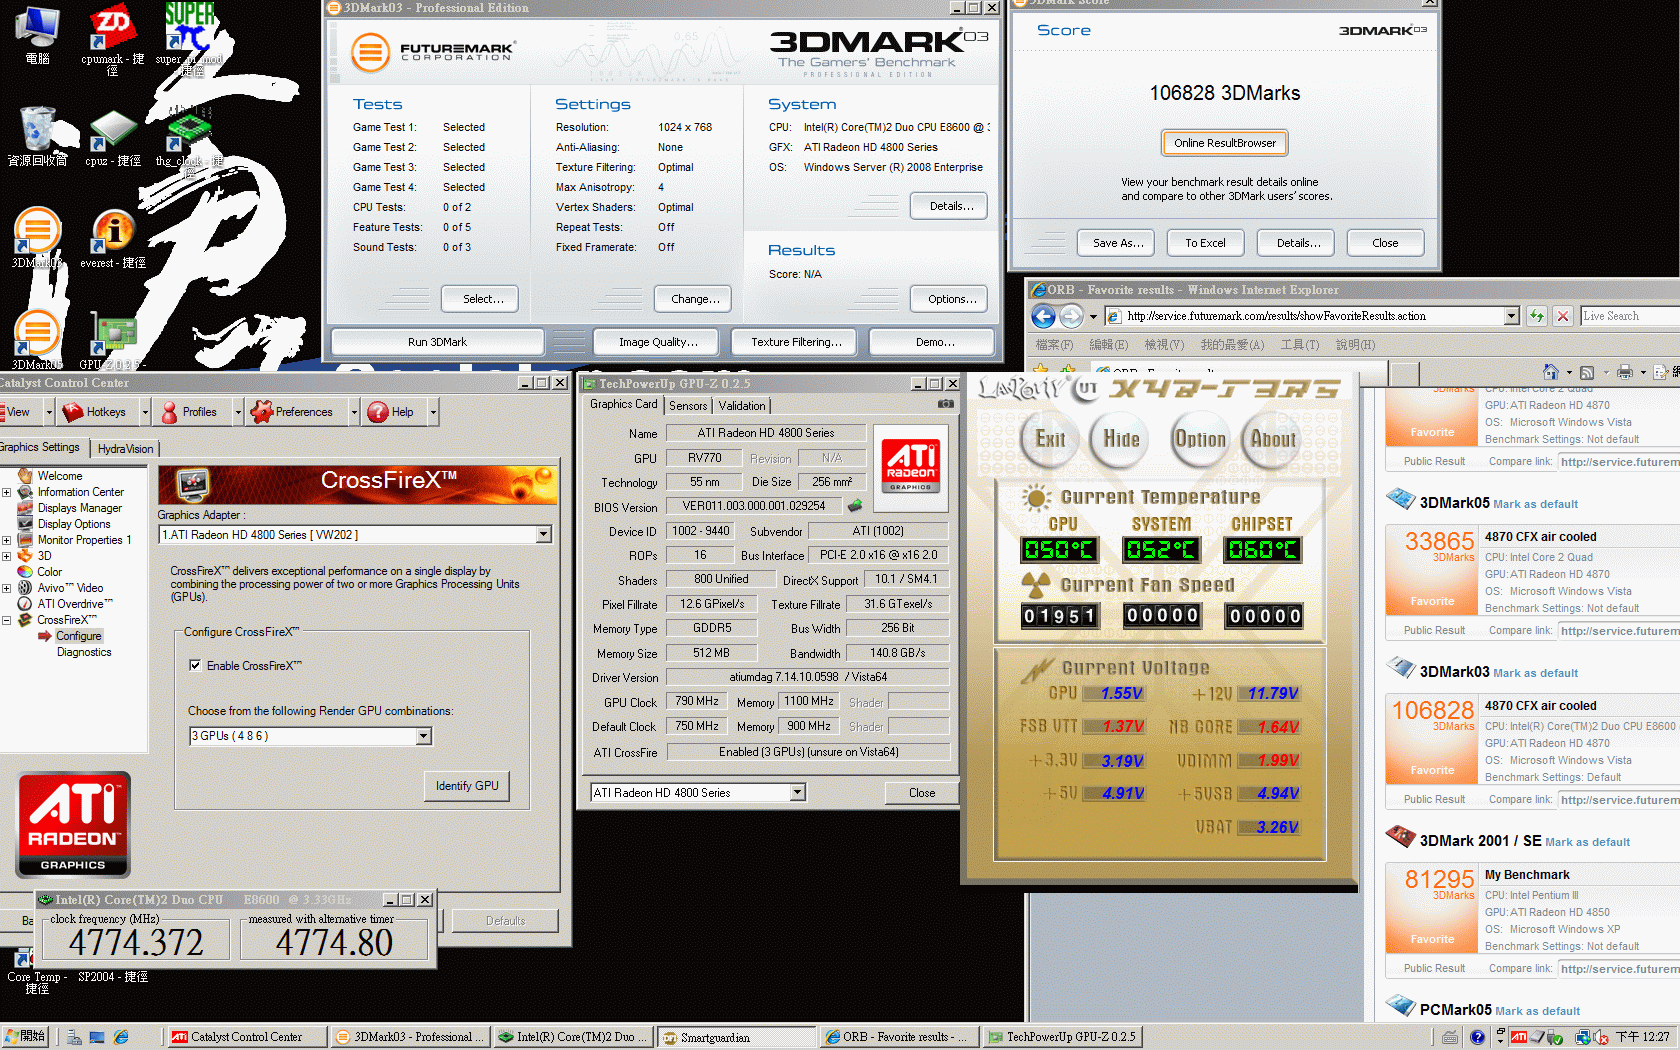
Task: Open the GPU-Z graphics card selector dropdown
Action: (x=797, y=793)
